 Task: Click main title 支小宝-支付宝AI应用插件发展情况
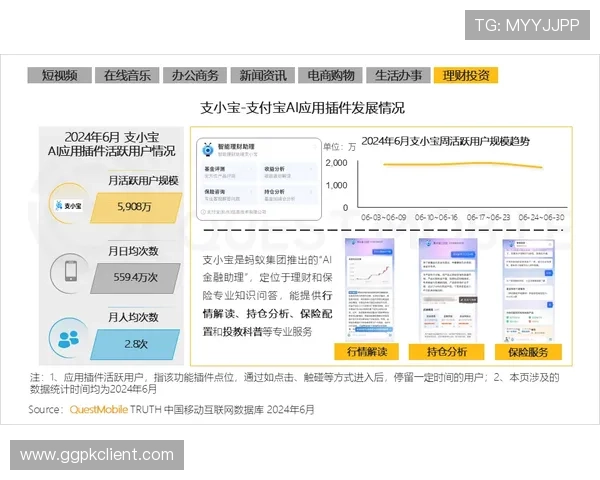click(x=302, y=108)
